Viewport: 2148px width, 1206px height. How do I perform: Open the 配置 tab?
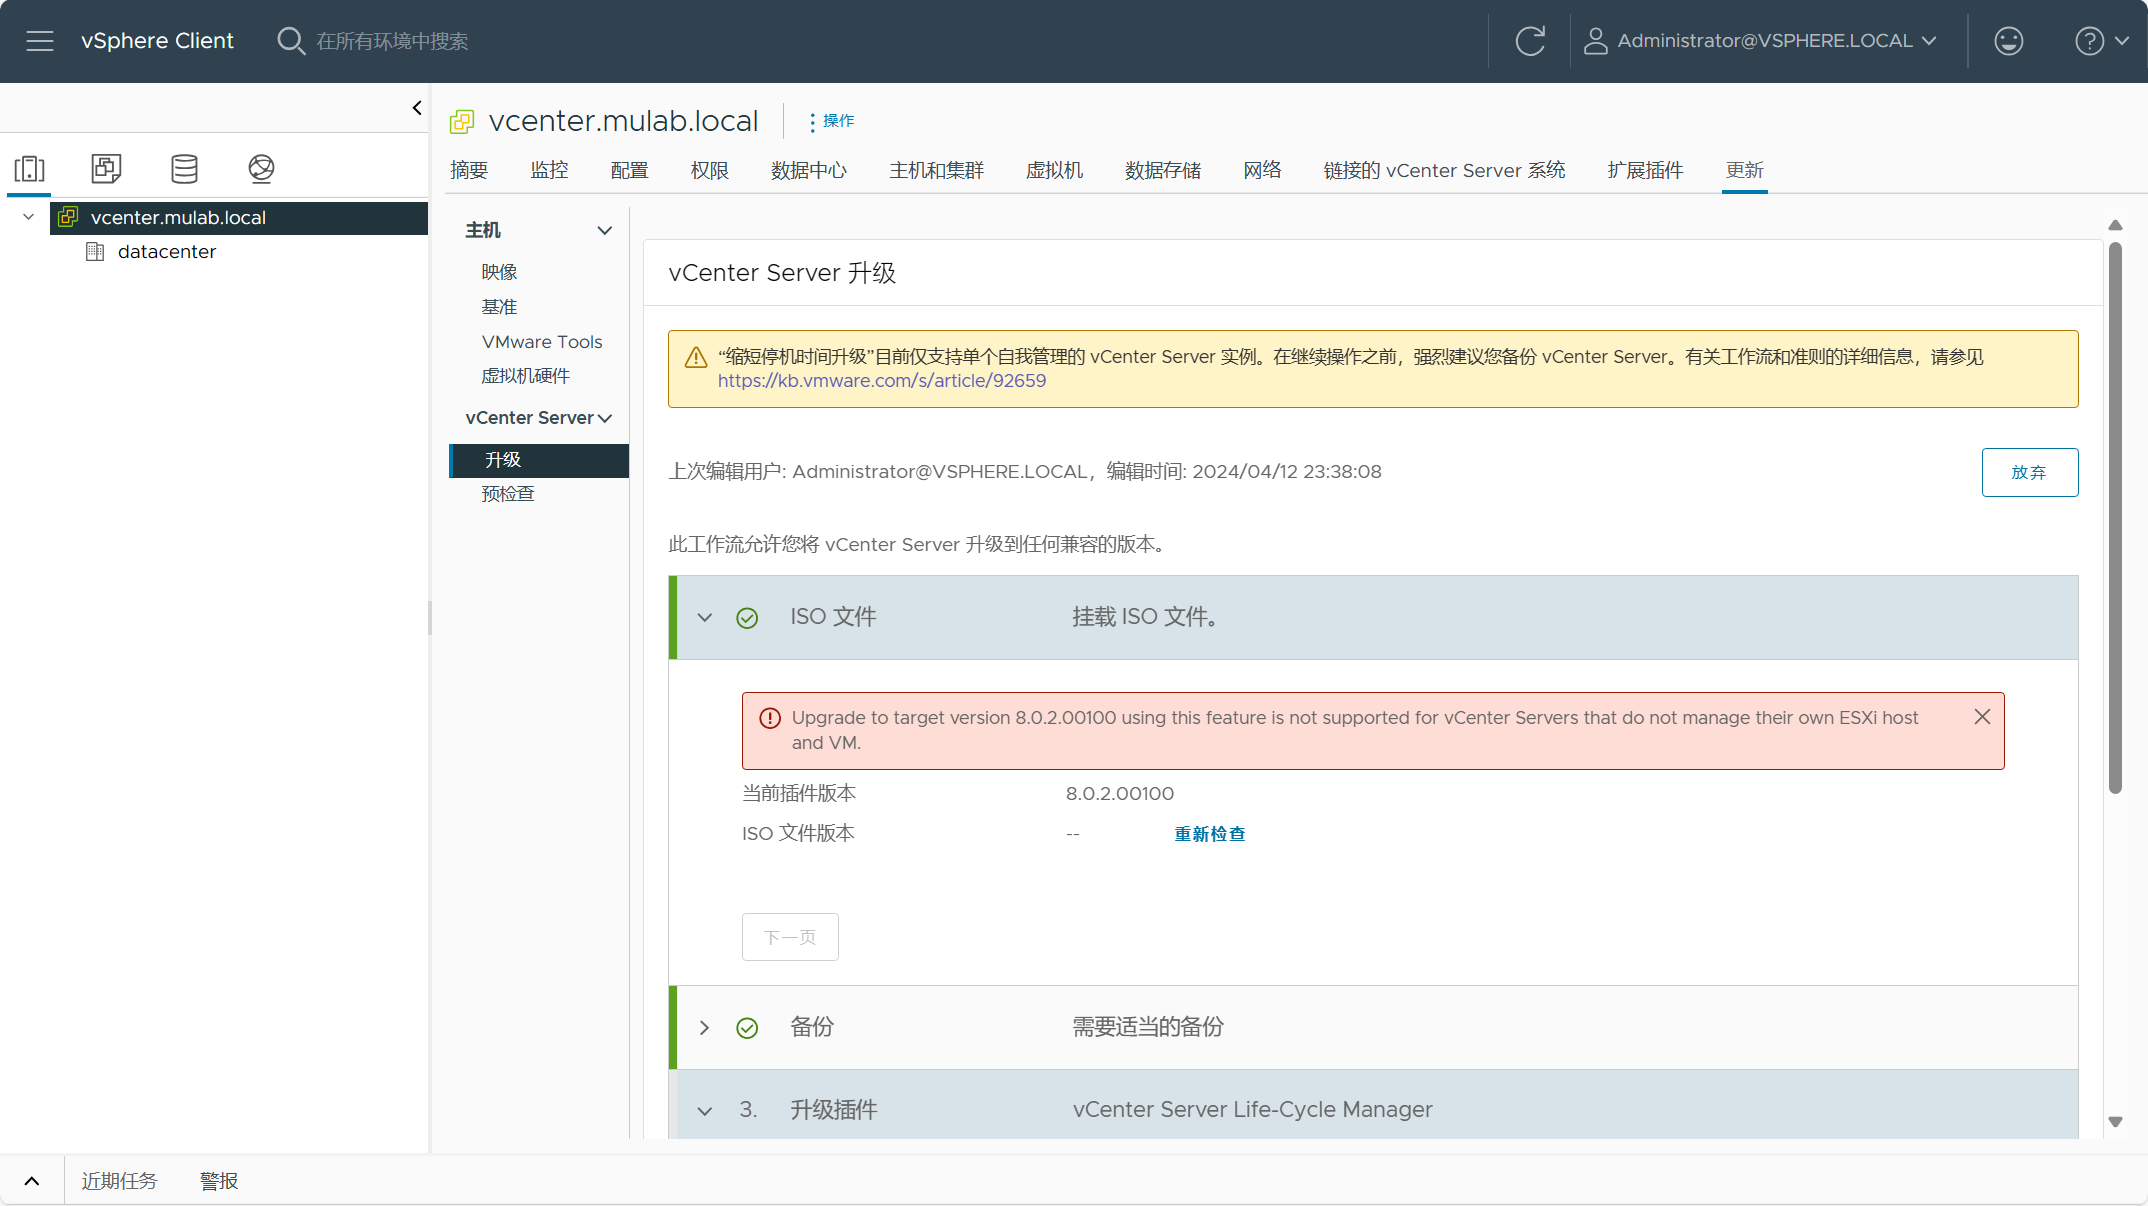coord(629,171)
